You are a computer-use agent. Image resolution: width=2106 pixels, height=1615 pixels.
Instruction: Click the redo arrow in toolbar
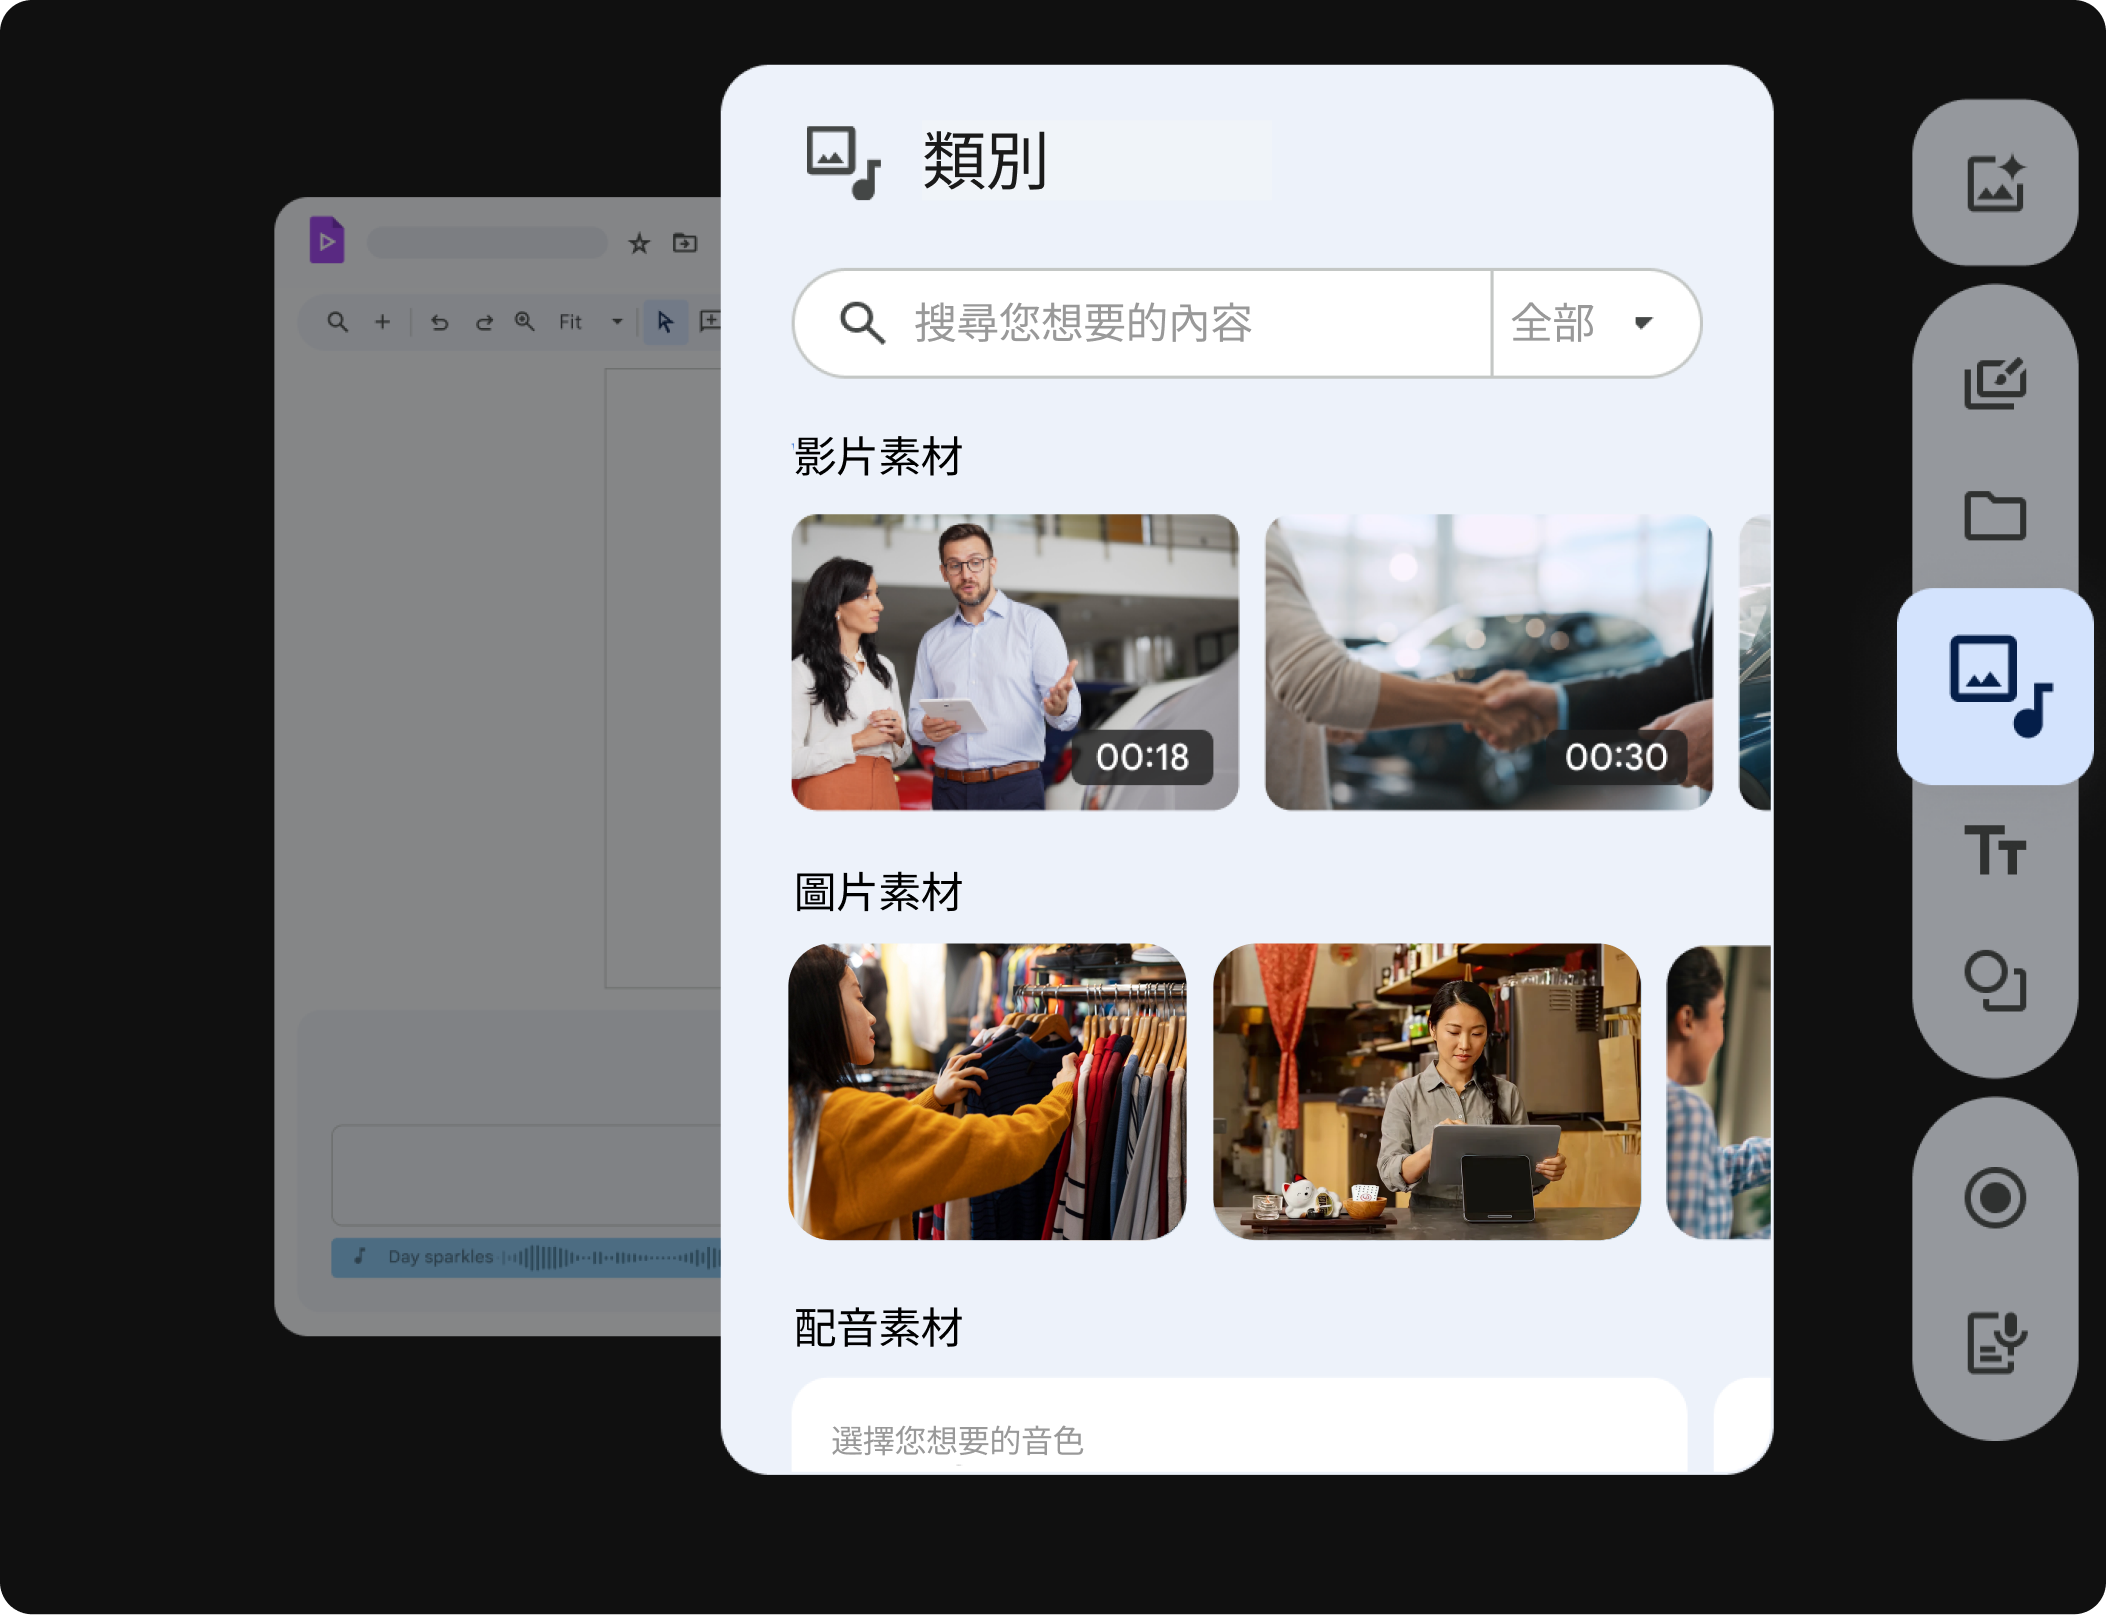(x=484, y=322)
